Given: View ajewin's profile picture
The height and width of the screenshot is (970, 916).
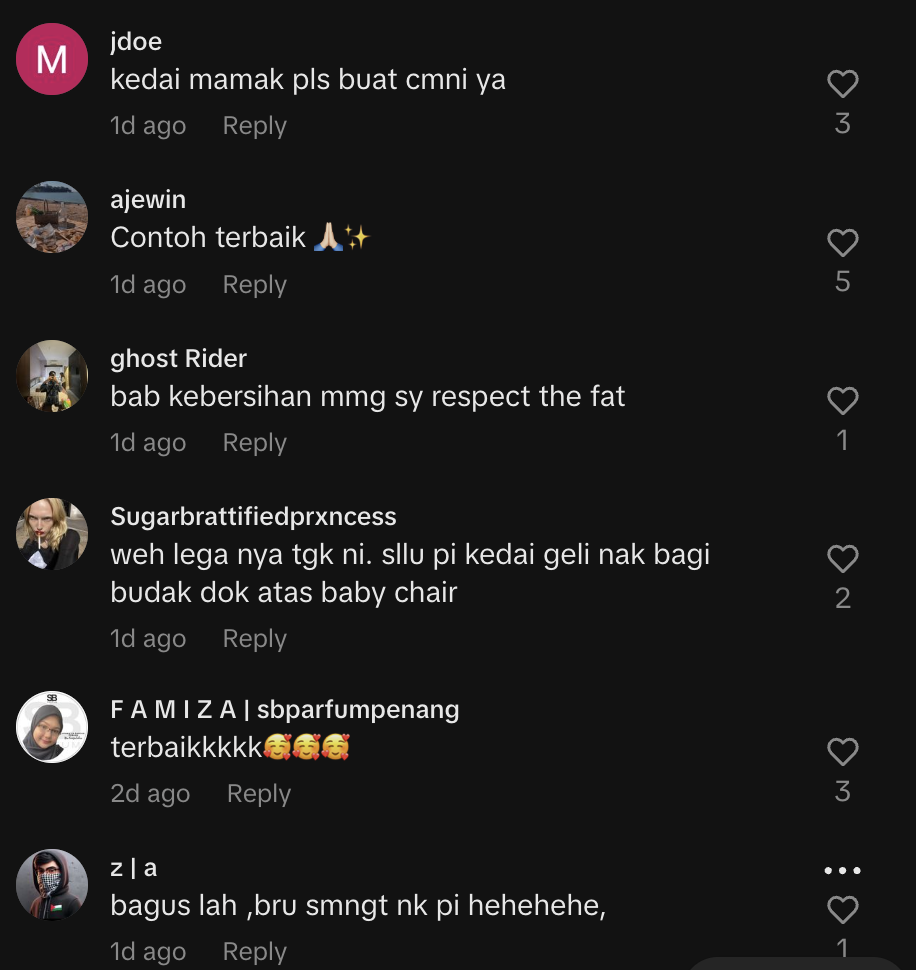Looking at the screenshot, I should 52,217.
